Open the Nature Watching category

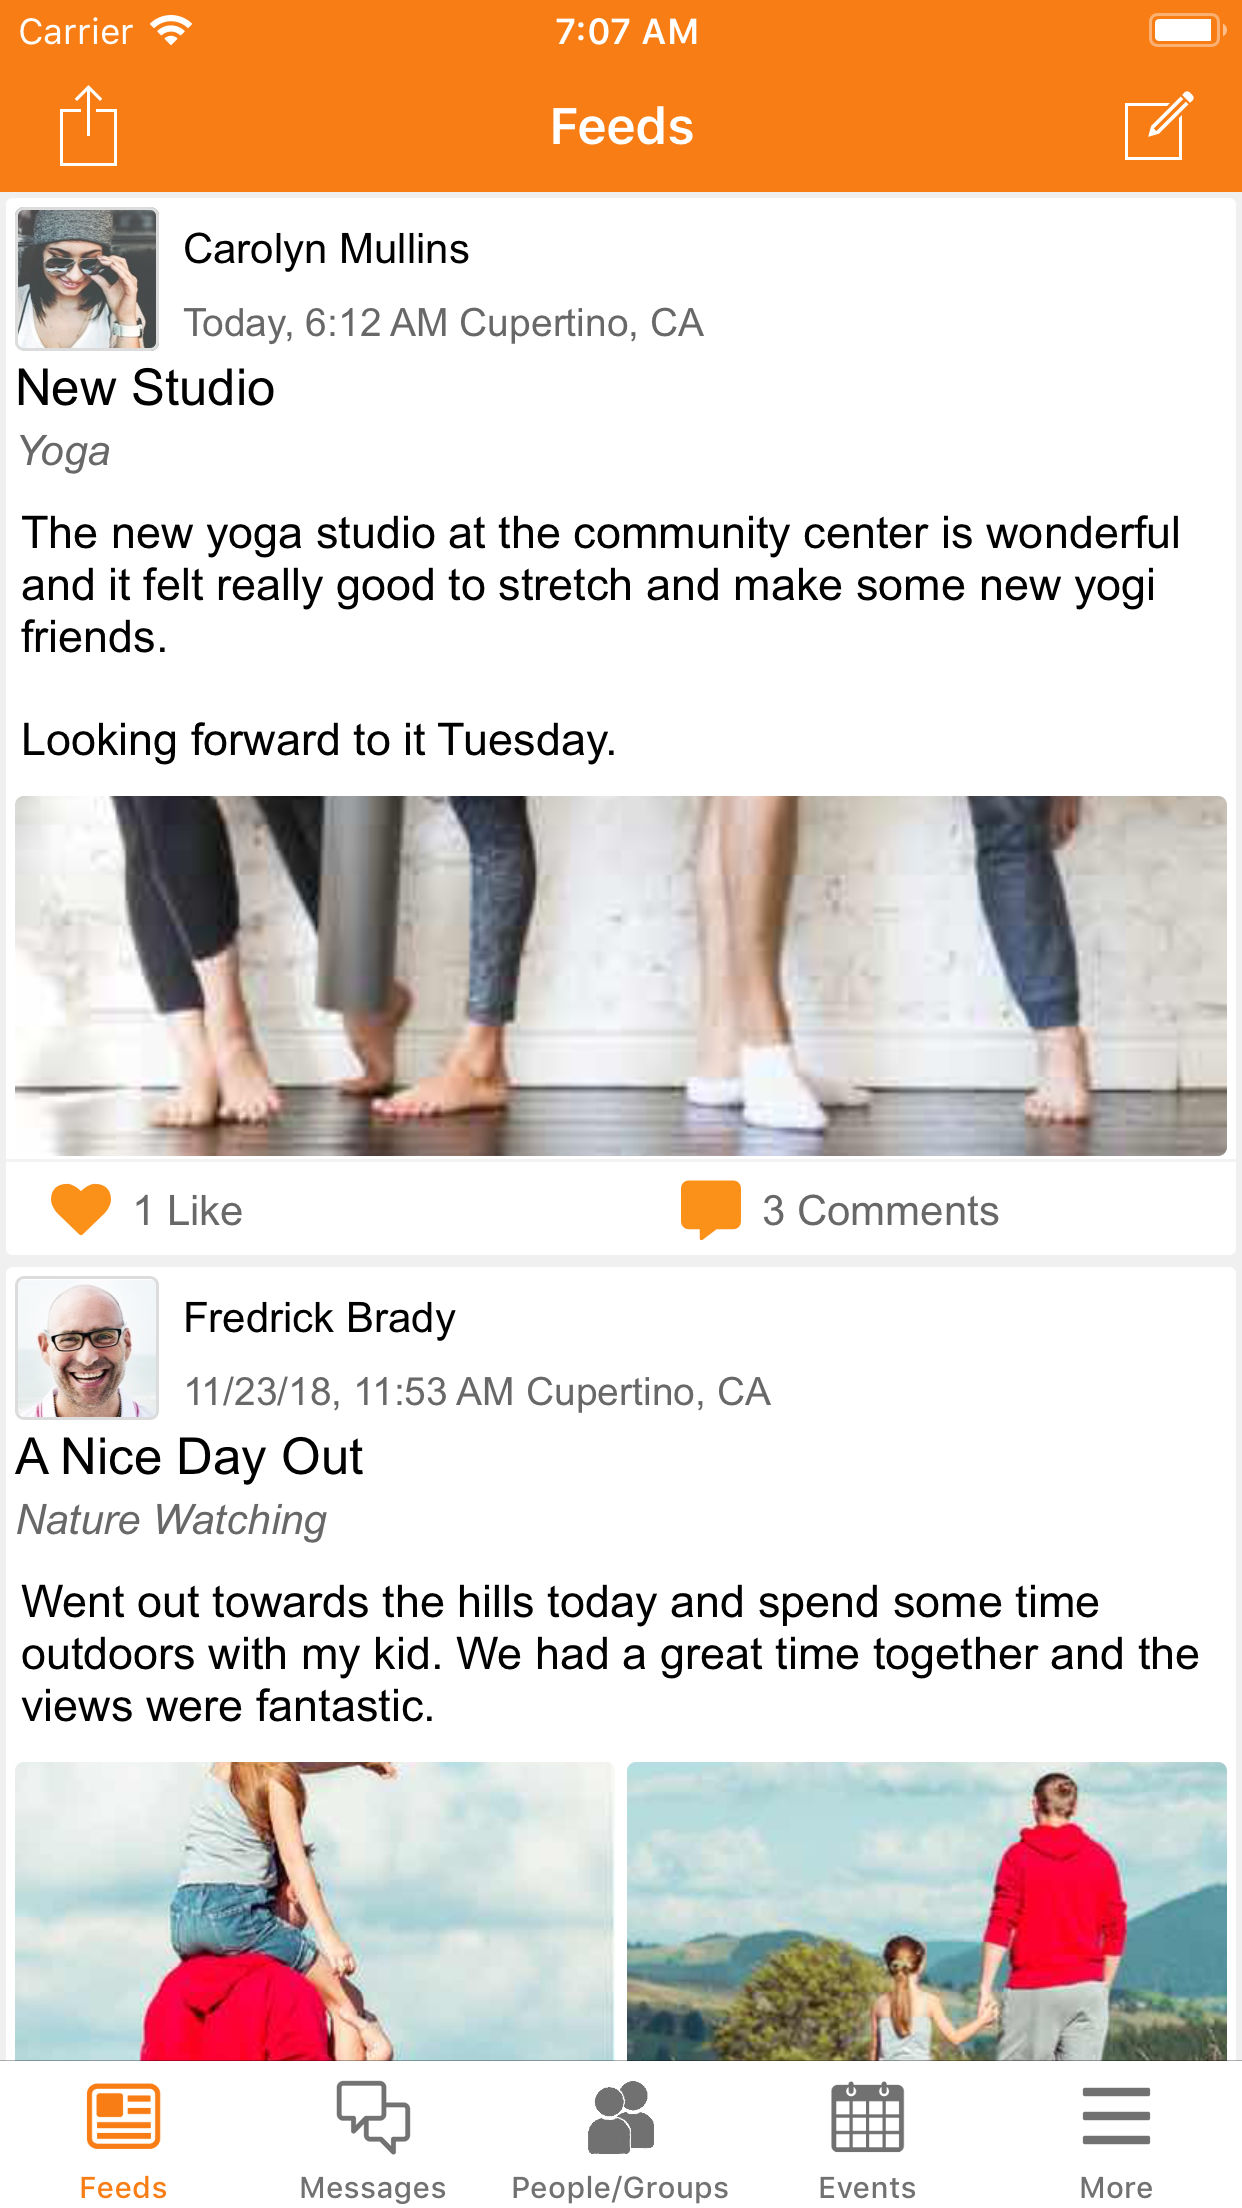point(173,1520)
